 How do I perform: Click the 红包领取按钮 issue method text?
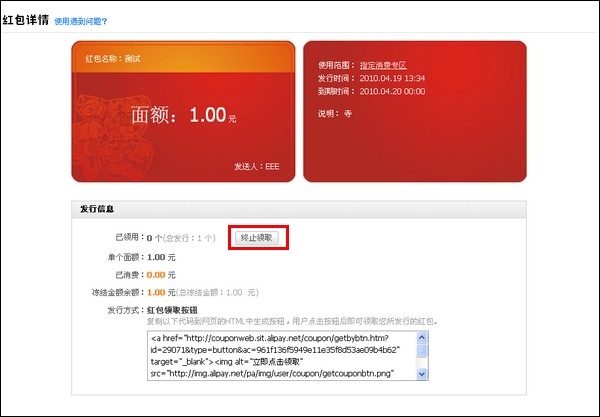coord(172,310)
